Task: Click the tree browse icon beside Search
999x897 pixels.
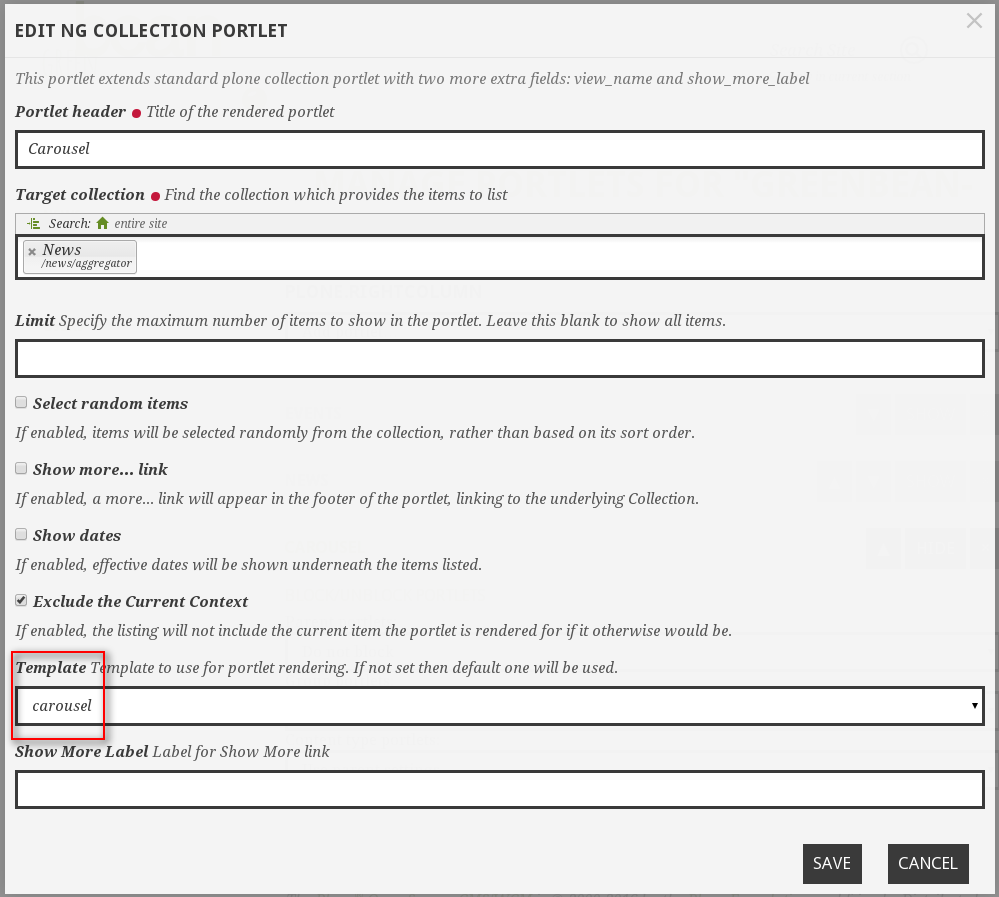Action: 34,224
